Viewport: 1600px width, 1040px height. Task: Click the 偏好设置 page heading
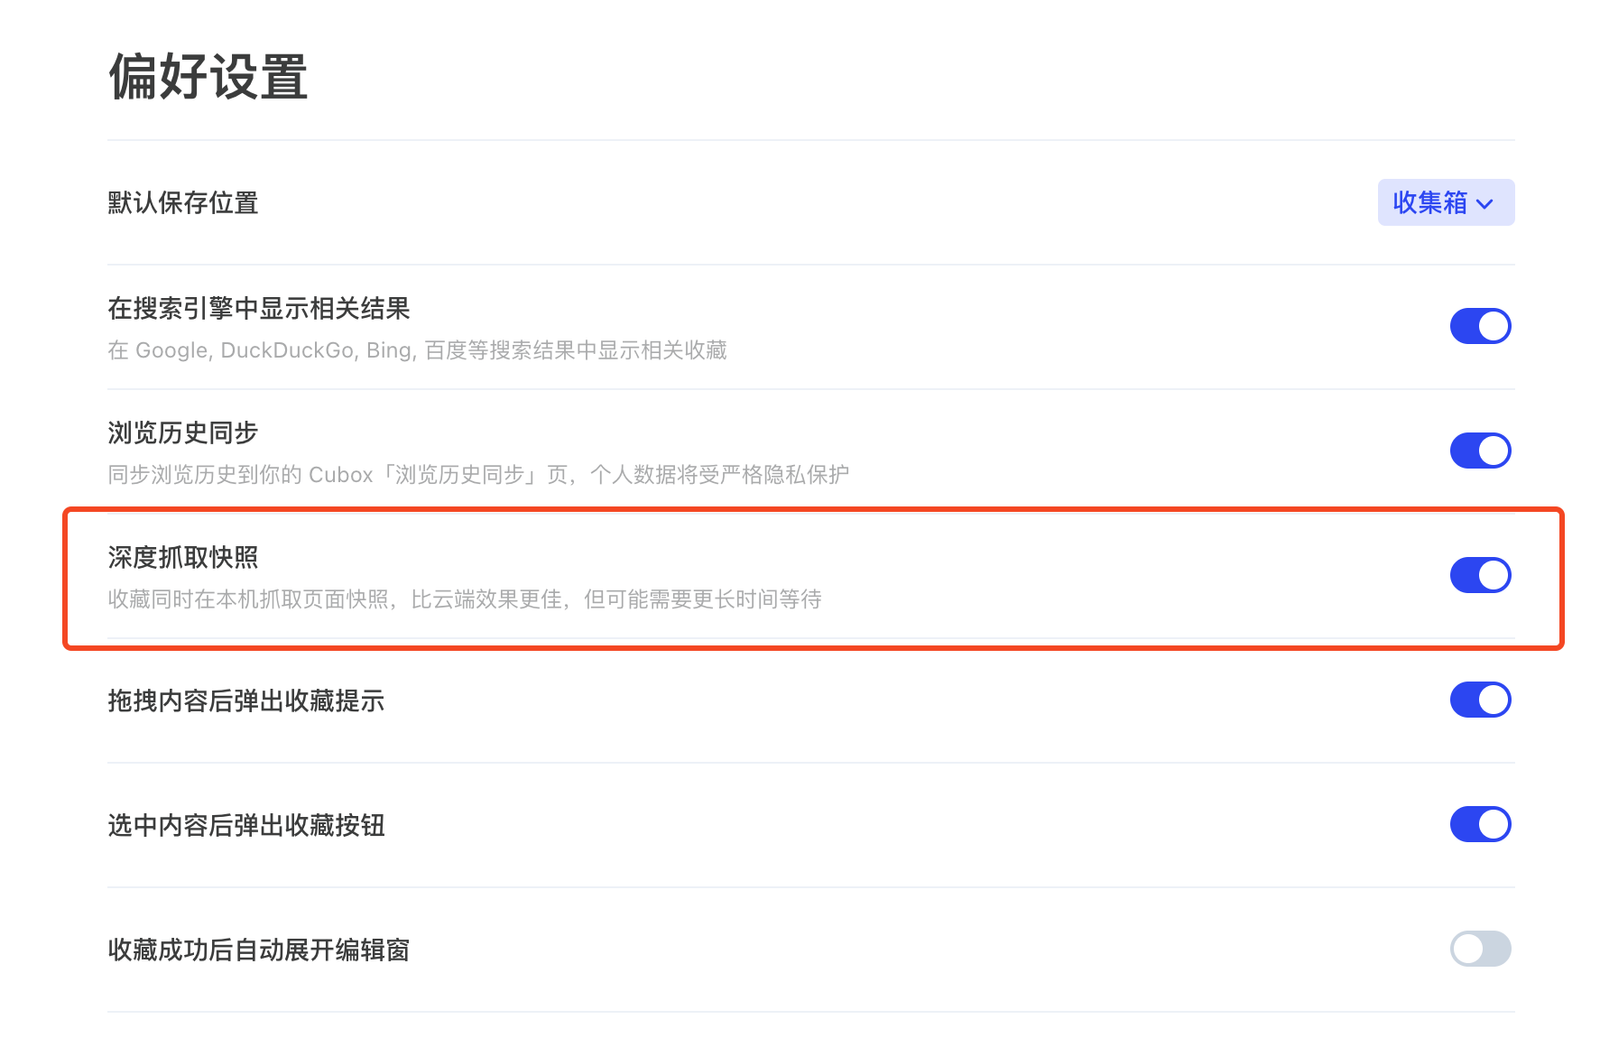click(208, 77)
